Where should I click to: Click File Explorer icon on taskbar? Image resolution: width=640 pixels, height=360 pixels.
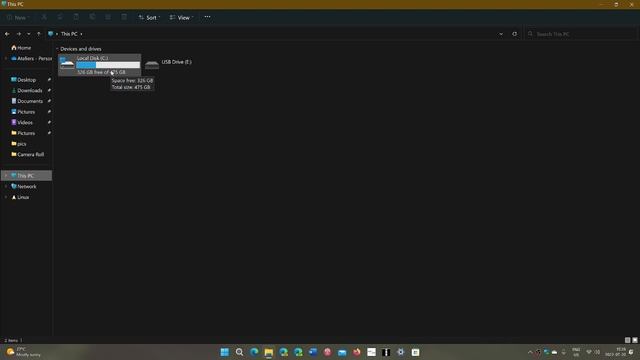click(x=269, y=352)
